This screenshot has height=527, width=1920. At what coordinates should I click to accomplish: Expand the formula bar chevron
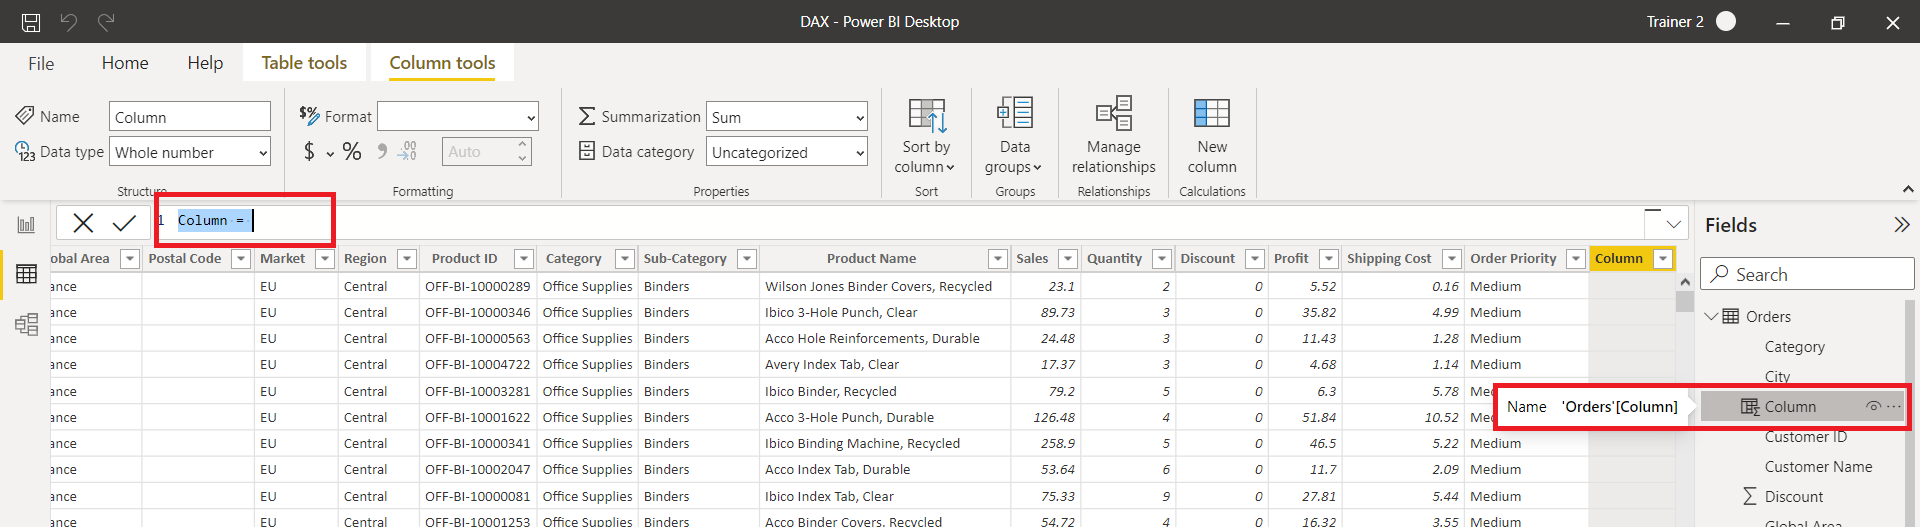tap(1673, 224)
